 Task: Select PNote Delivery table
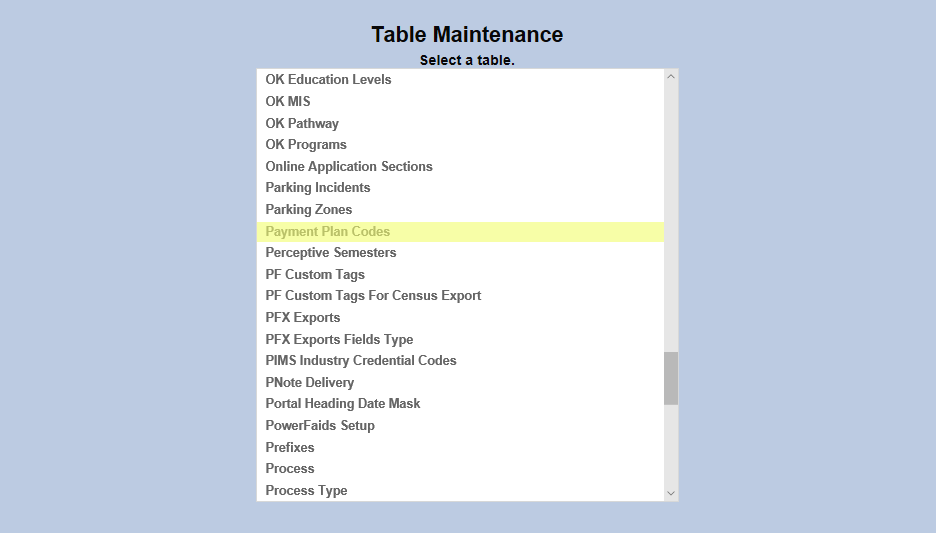pyautogui.click(x=310, y=382)
